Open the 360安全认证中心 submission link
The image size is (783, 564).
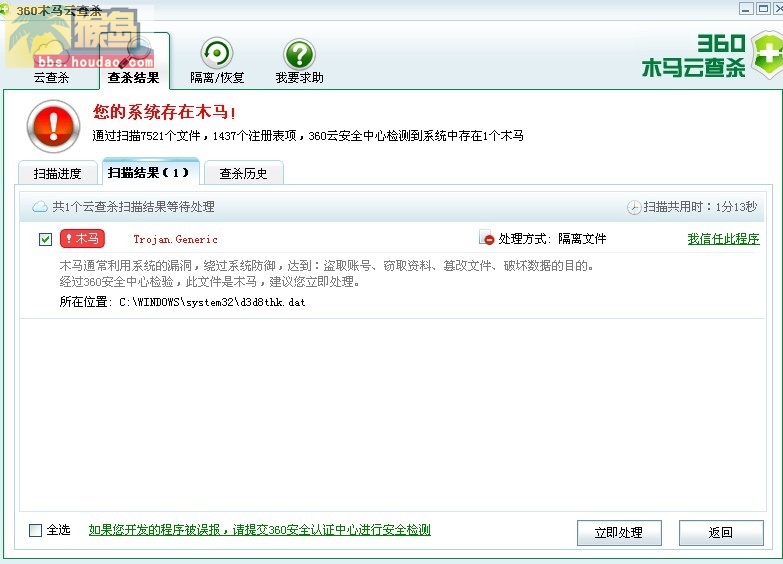point(260,530)
